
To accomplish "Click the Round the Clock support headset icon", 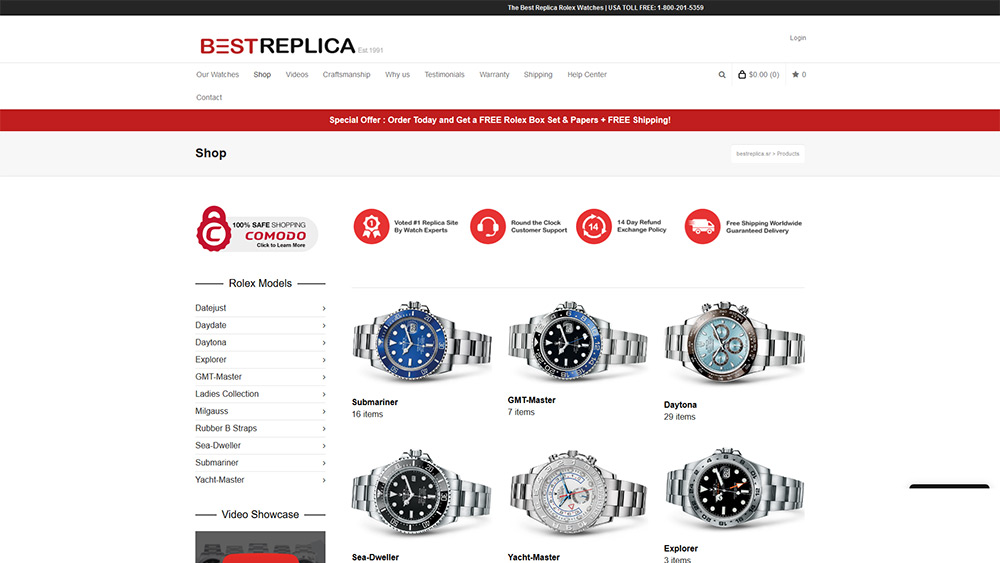I will coord(488,226).
